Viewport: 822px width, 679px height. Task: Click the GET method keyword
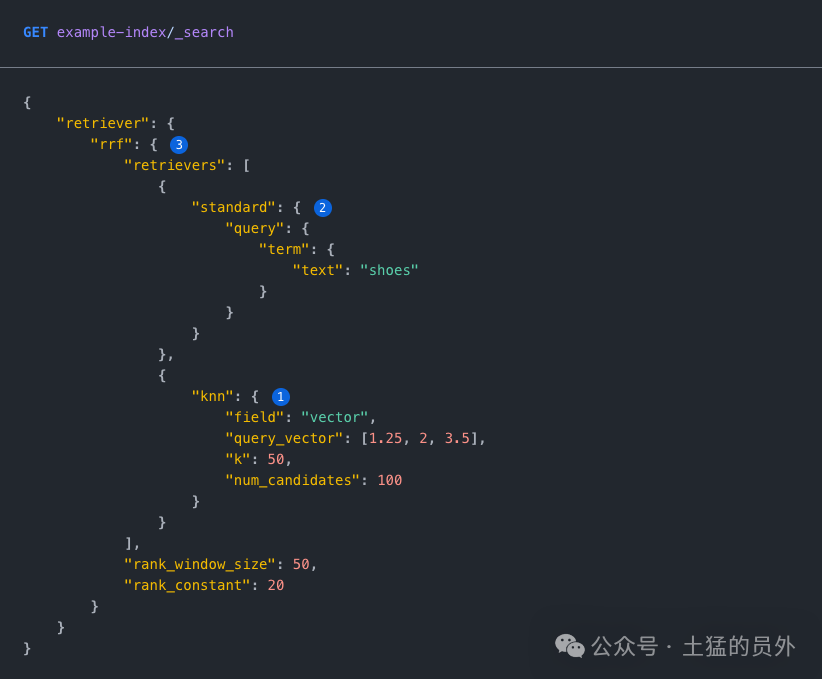pos(35,33)
